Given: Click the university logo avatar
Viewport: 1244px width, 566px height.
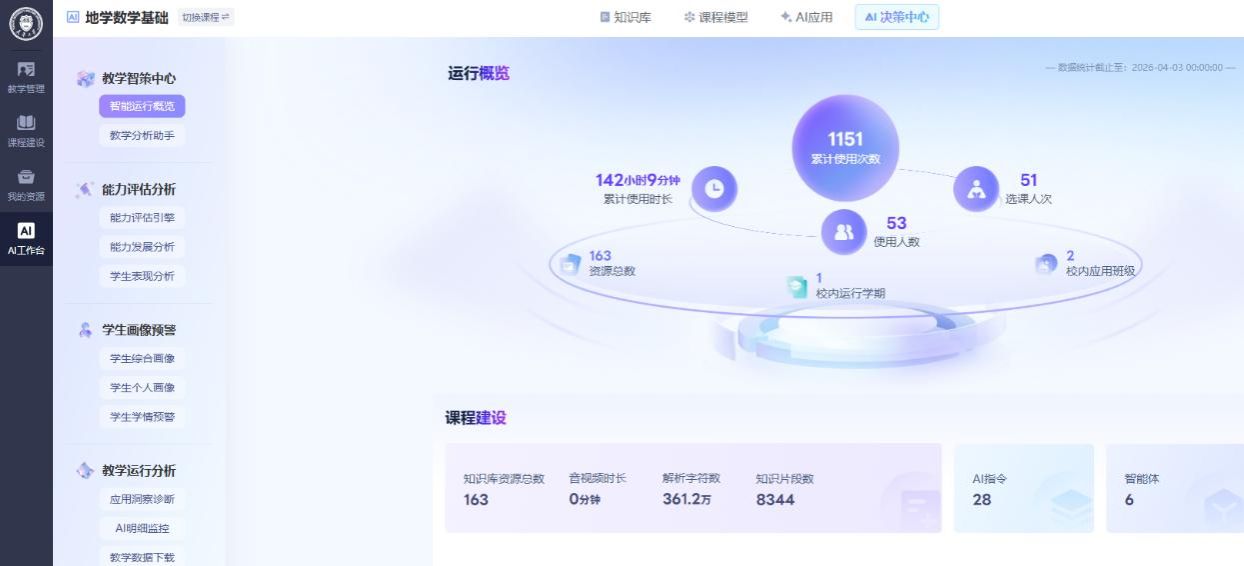Looking at the screenshot, I should coord(26,21).
